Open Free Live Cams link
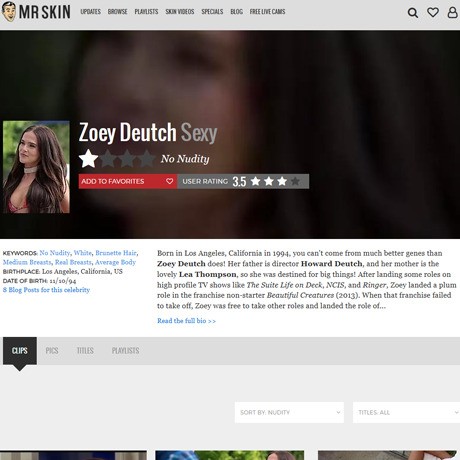Screen dimensions: 460x460 click(x=267, y=12)
